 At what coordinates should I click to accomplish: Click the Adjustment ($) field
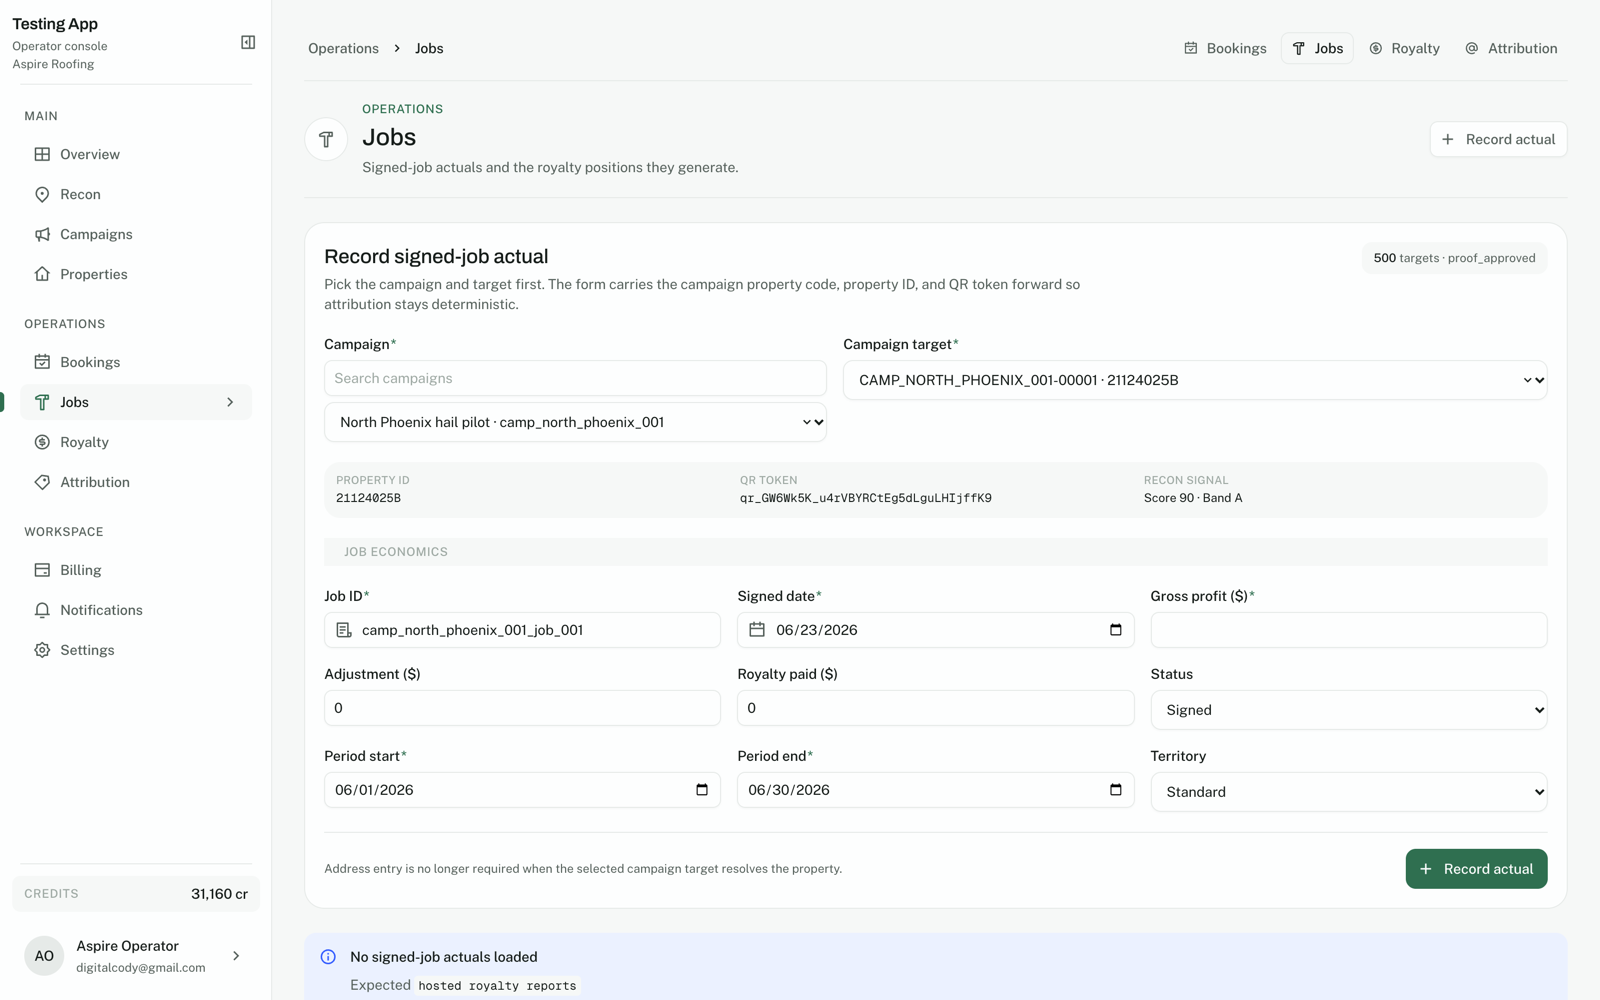pos(522,708)
